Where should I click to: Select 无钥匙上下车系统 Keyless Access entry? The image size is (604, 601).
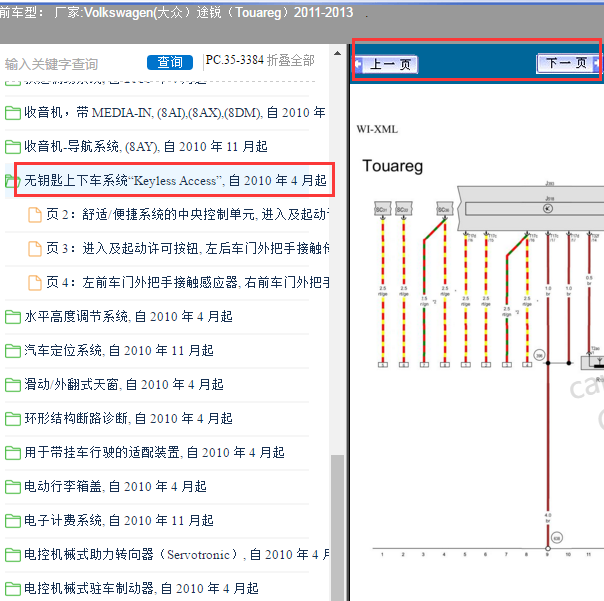(174, 180)
